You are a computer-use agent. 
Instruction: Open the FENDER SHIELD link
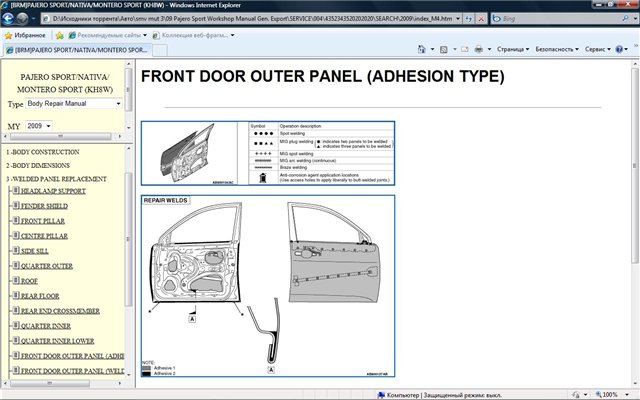[44, 206]
